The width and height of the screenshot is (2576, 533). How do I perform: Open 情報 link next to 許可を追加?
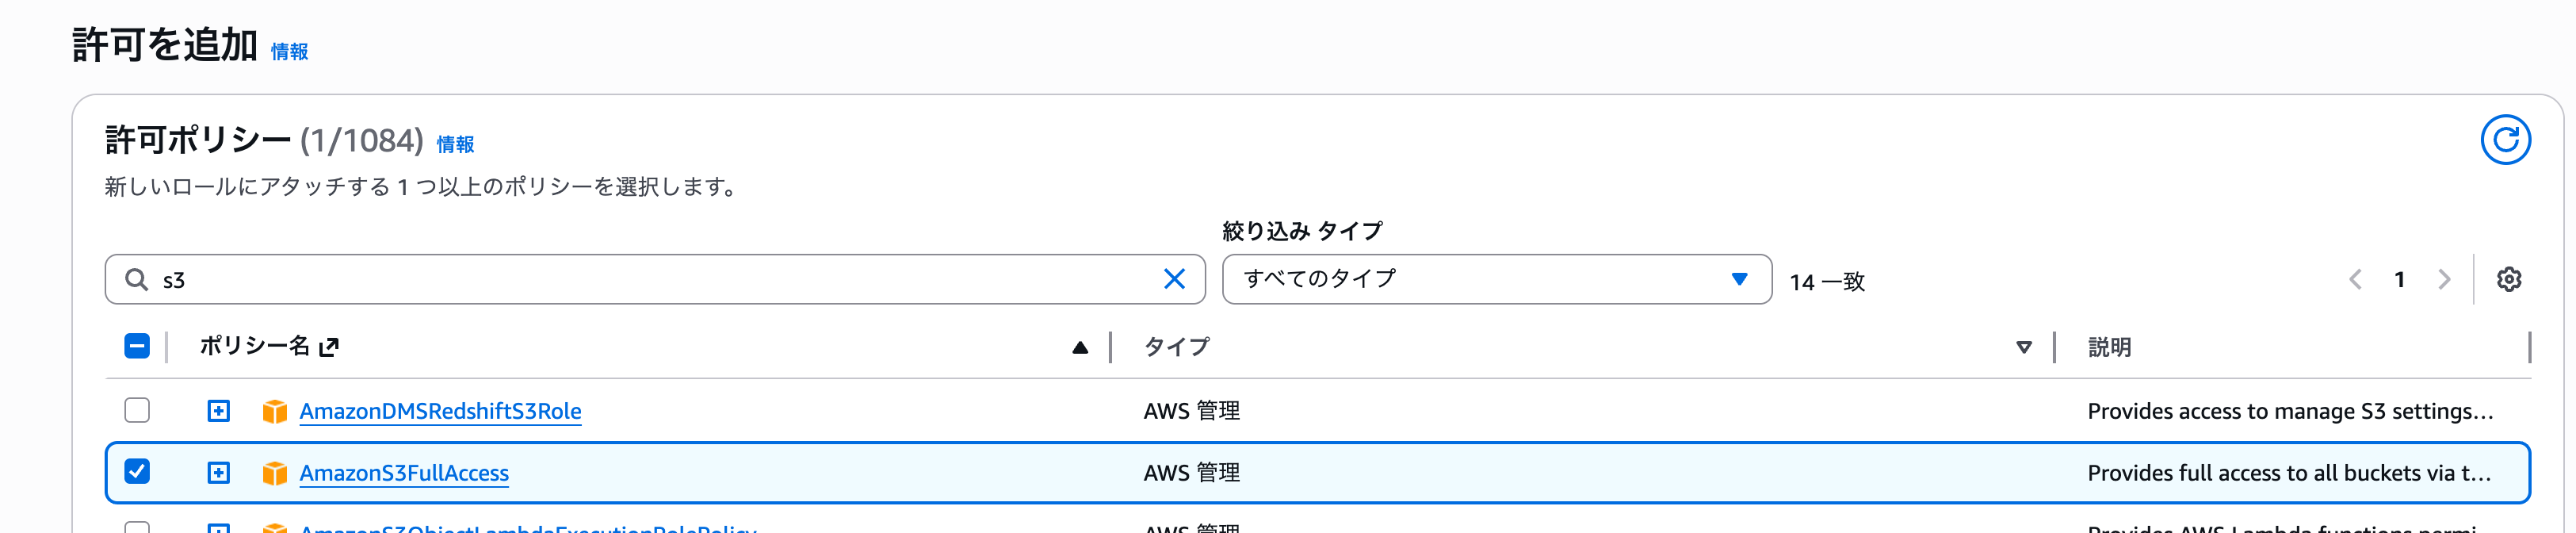coord(289,51)
